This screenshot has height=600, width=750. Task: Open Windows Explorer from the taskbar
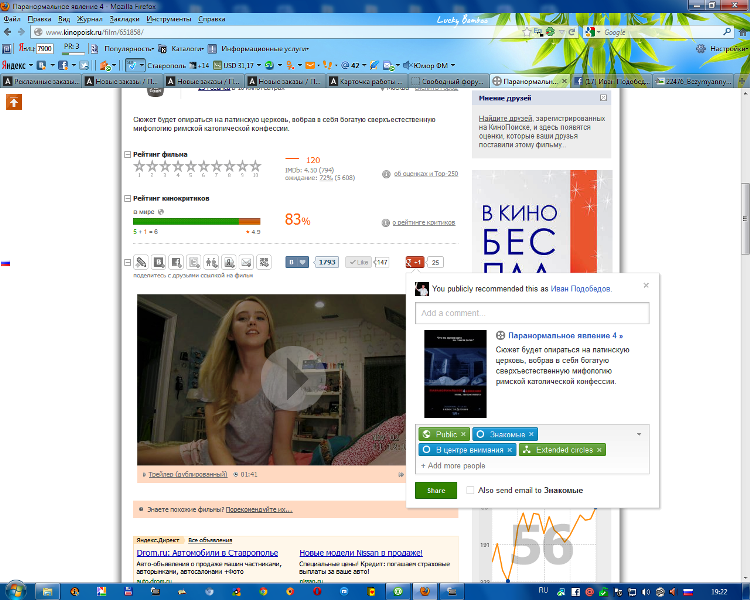click(47, 592)
